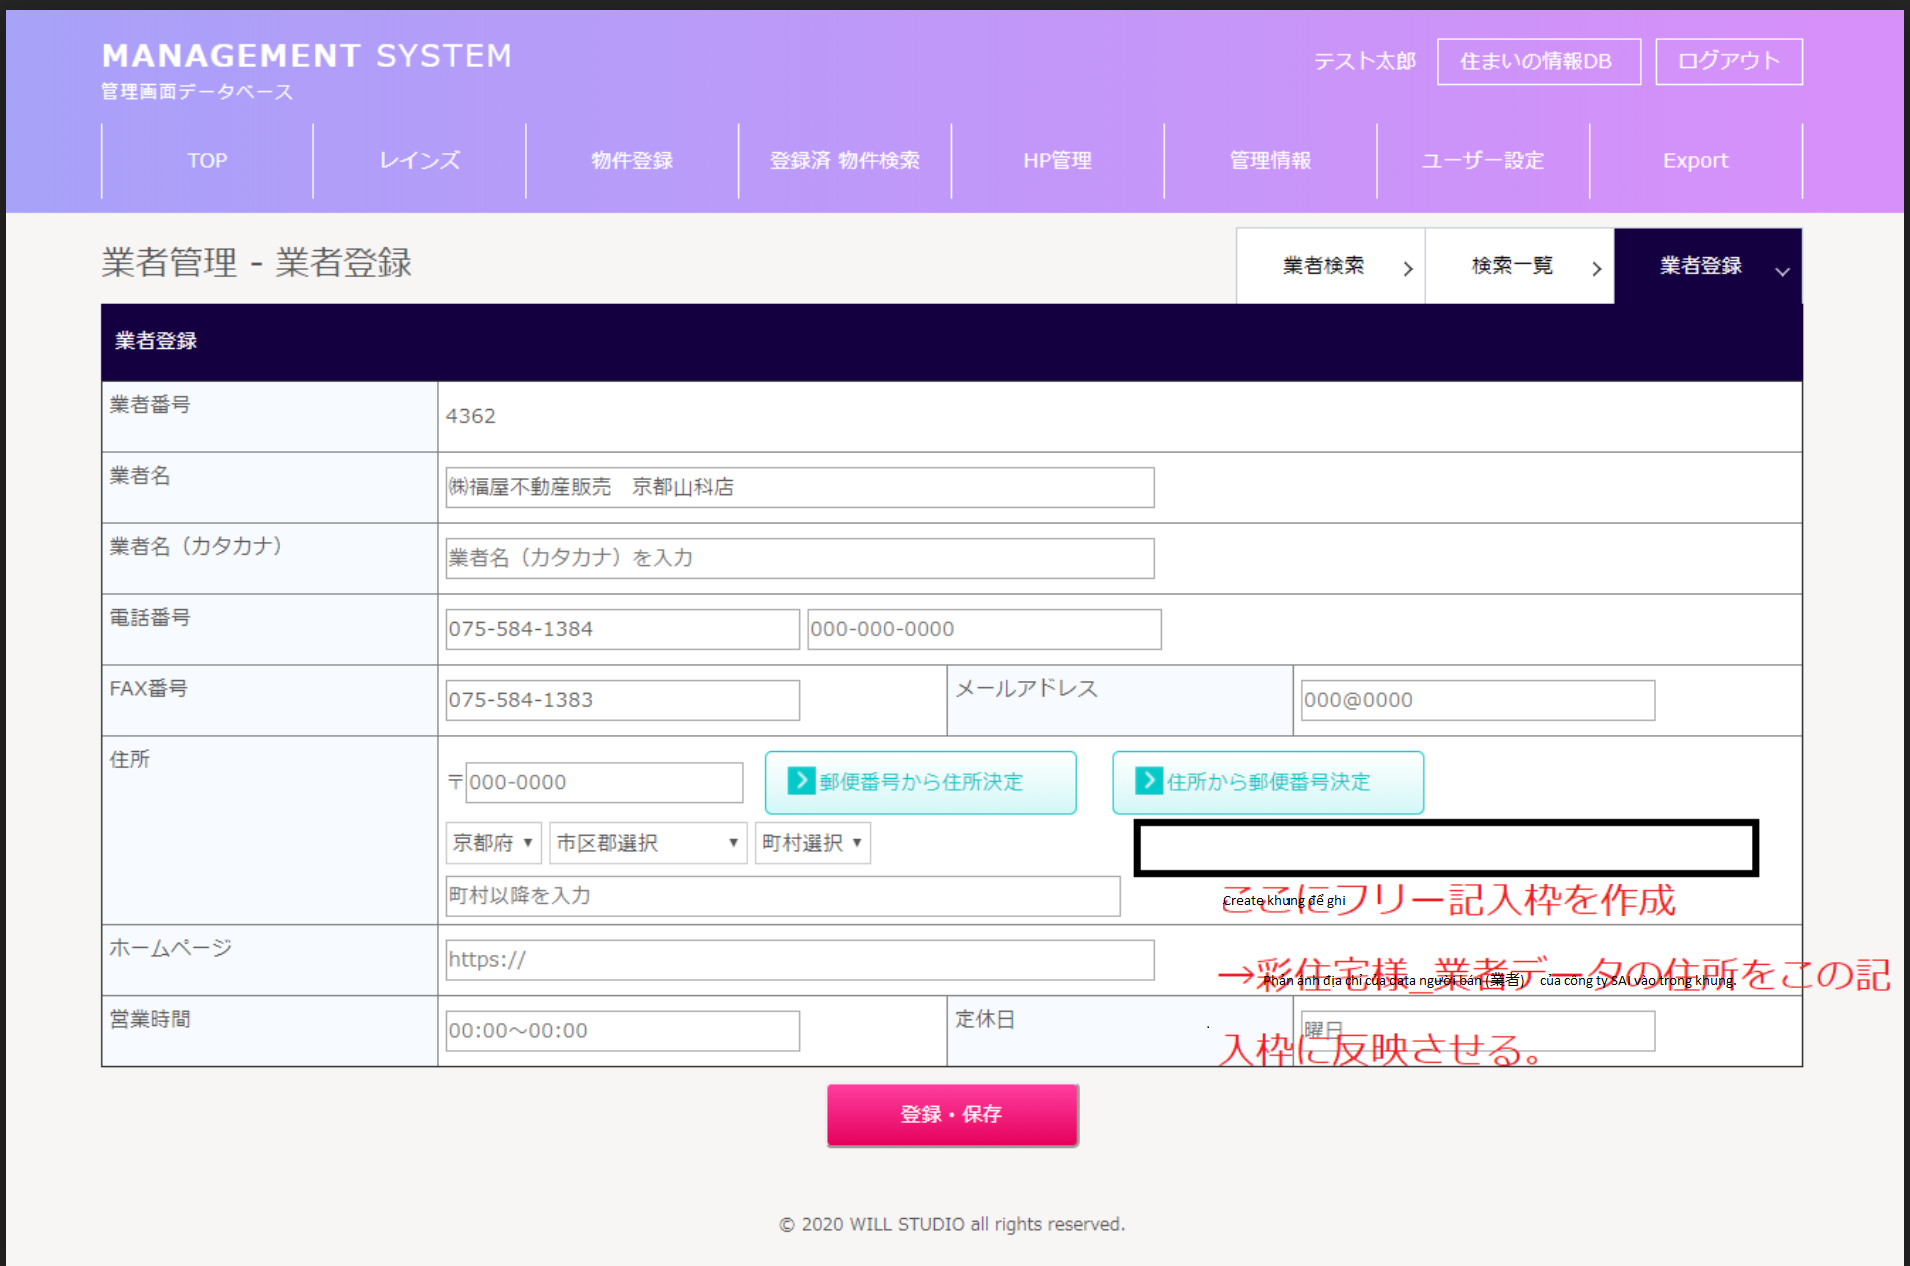Open 住まいの情報DB link button
1910x1266 pixels.
(x=1538, y=62)
